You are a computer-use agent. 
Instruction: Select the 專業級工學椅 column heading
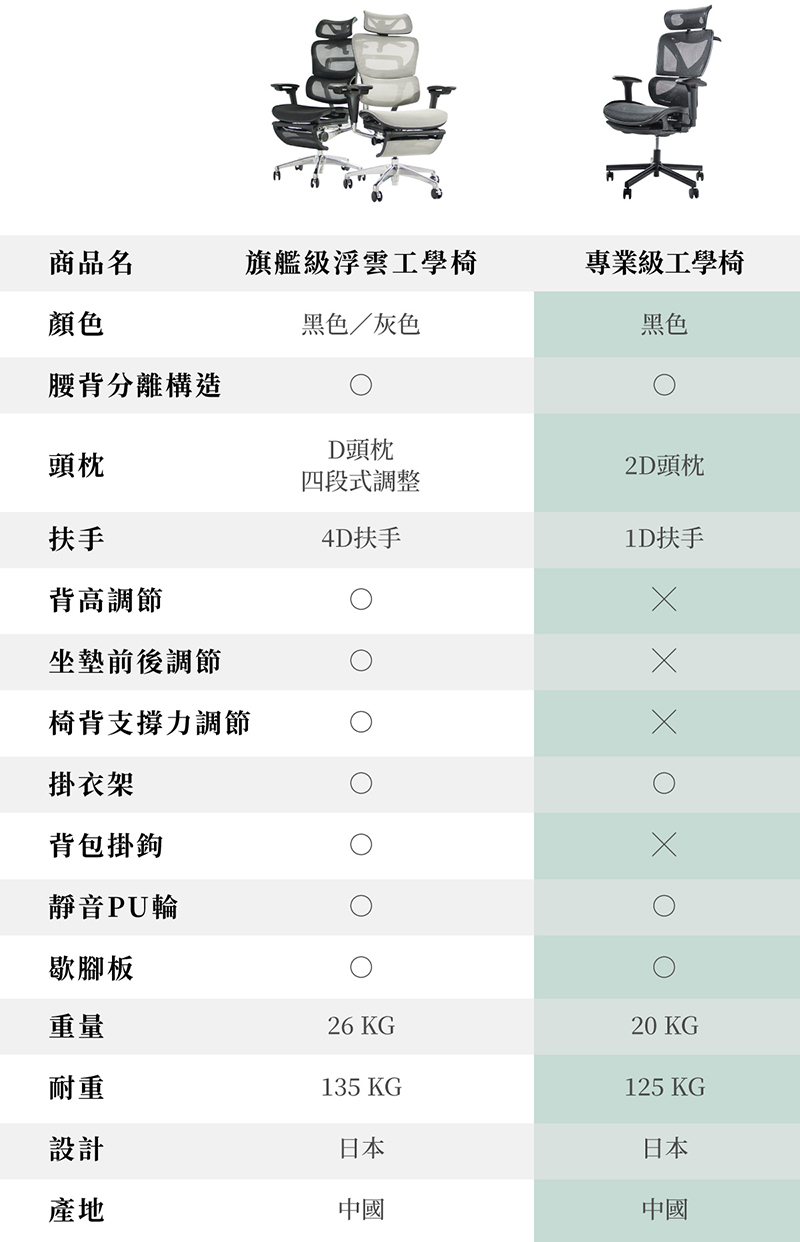point(664,263)
